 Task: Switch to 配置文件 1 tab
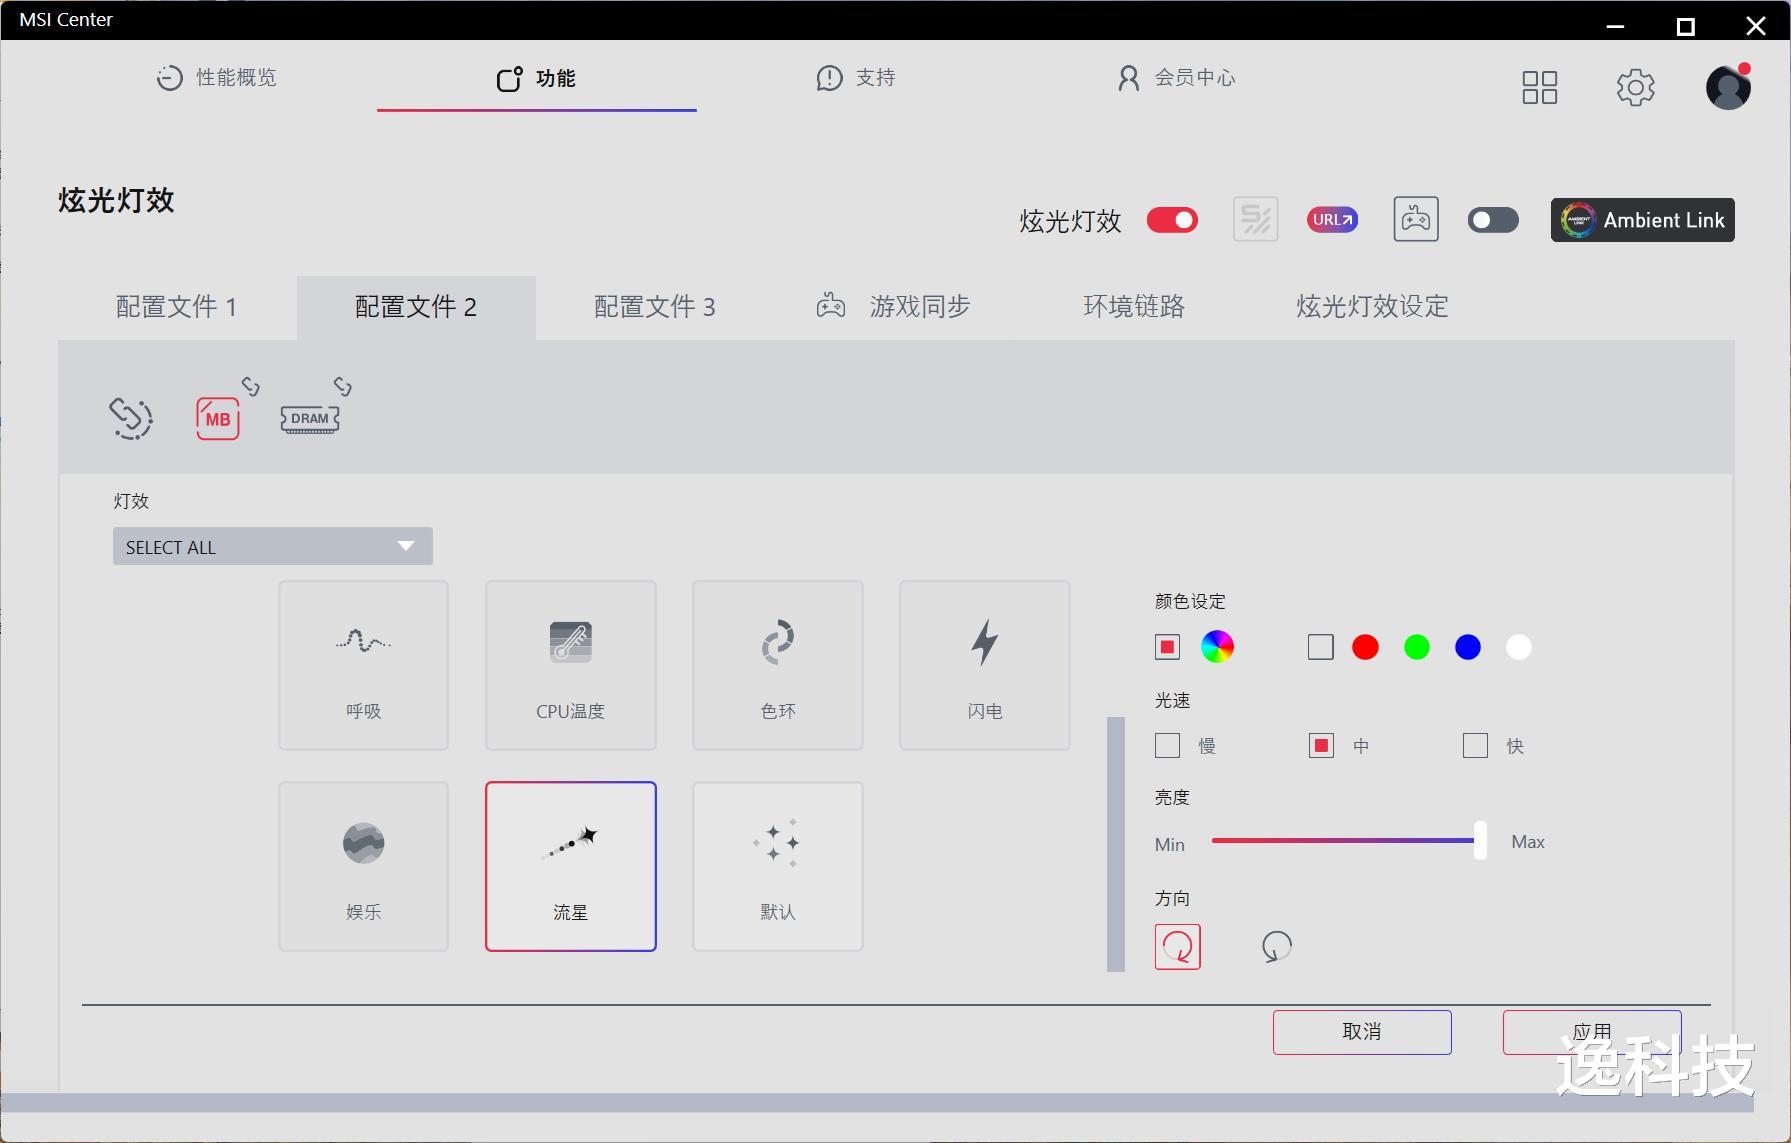click(177, 307)
